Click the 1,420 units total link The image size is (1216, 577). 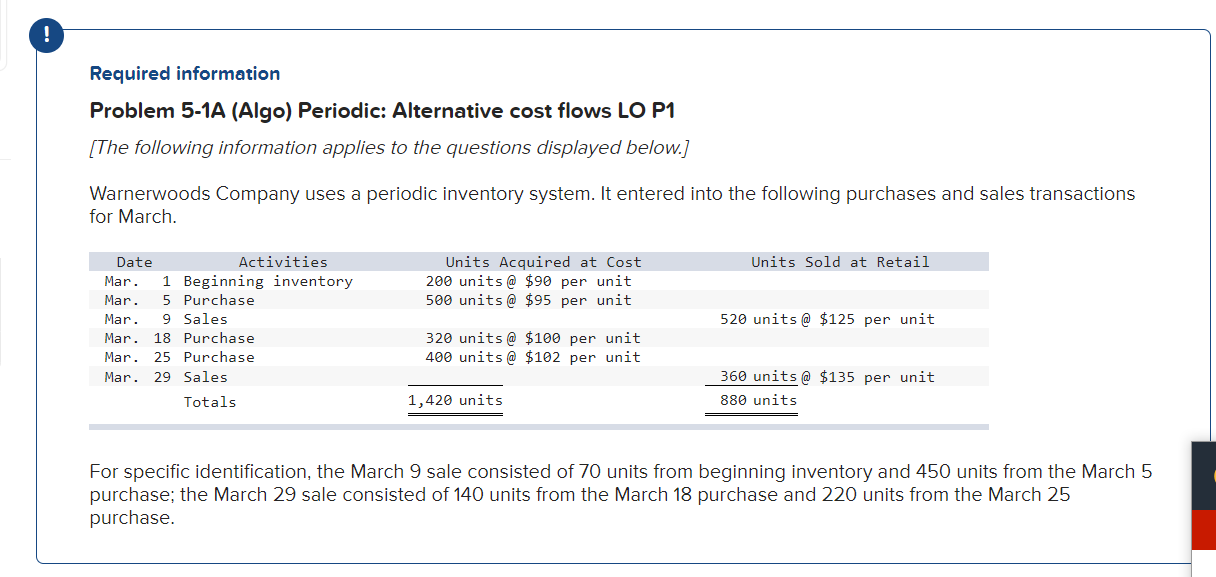pos(455,400)
